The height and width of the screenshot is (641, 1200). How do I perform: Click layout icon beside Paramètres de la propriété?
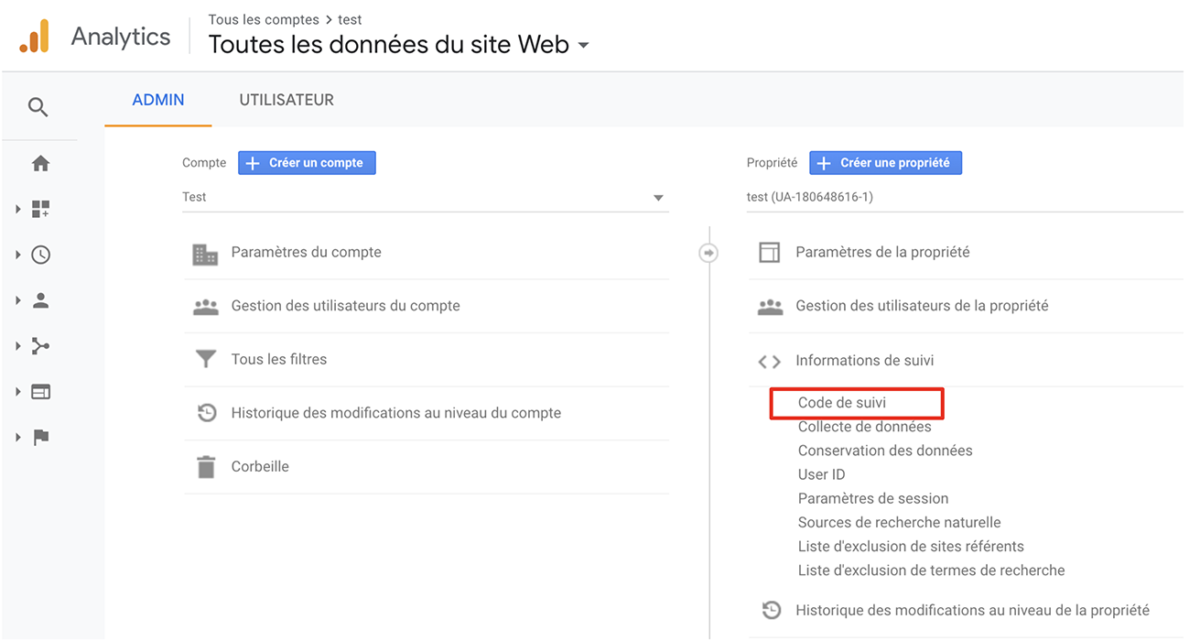[x=769, y=252]
